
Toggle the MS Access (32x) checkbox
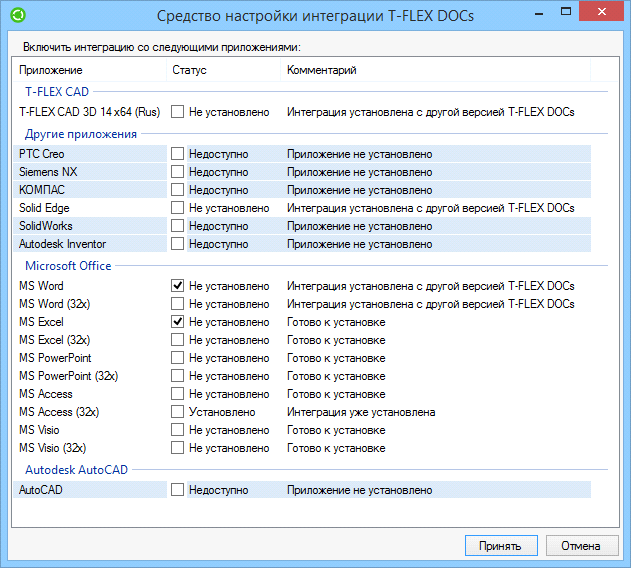point(177,412)
